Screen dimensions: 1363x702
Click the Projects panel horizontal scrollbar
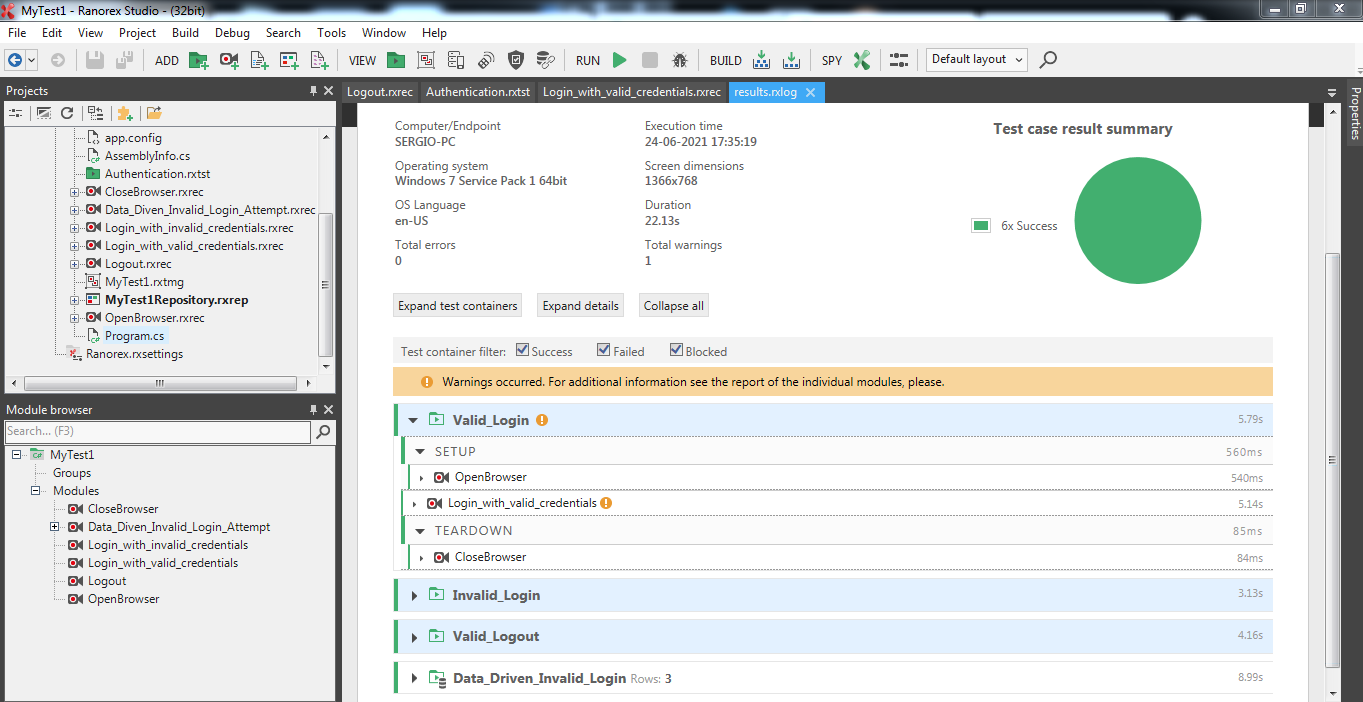coord(160,384)
